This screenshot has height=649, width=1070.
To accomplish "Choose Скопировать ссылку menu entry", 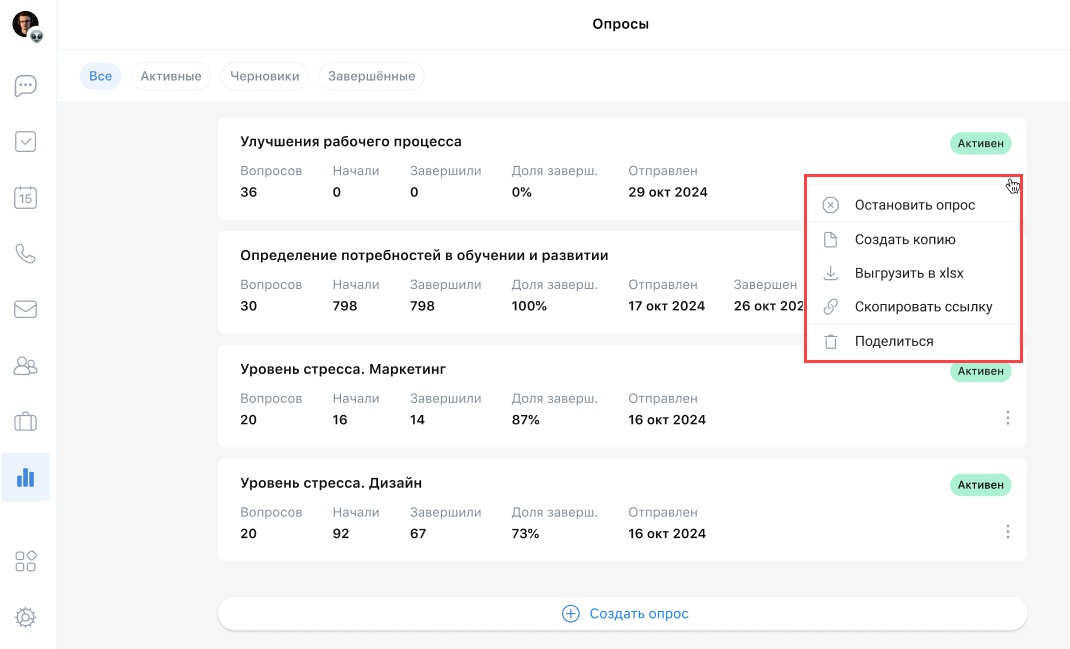I will pos(922,307).
